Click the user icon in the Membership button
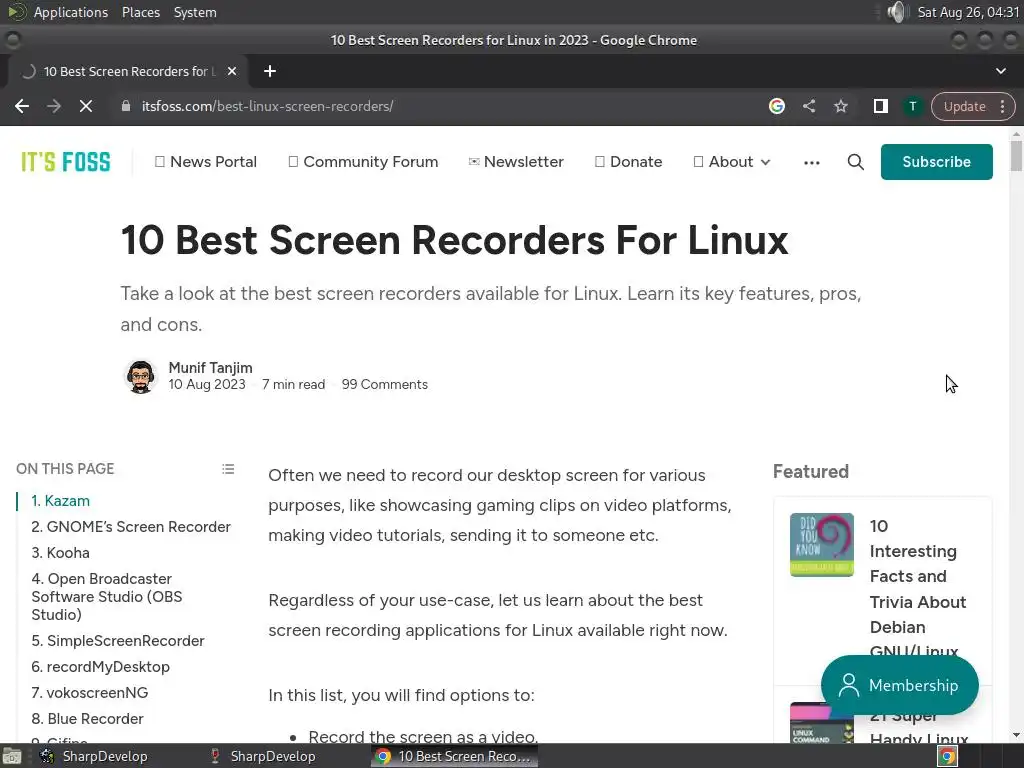 (x=848, y=685)
